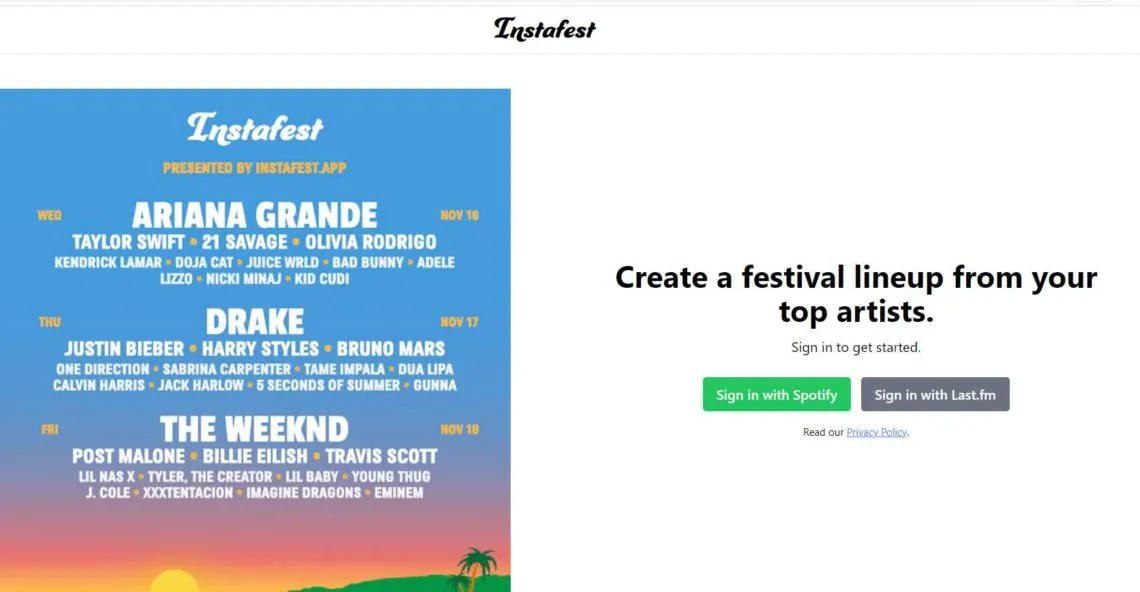Click the TAYLOR SWIFT artist name

[128, 242]
